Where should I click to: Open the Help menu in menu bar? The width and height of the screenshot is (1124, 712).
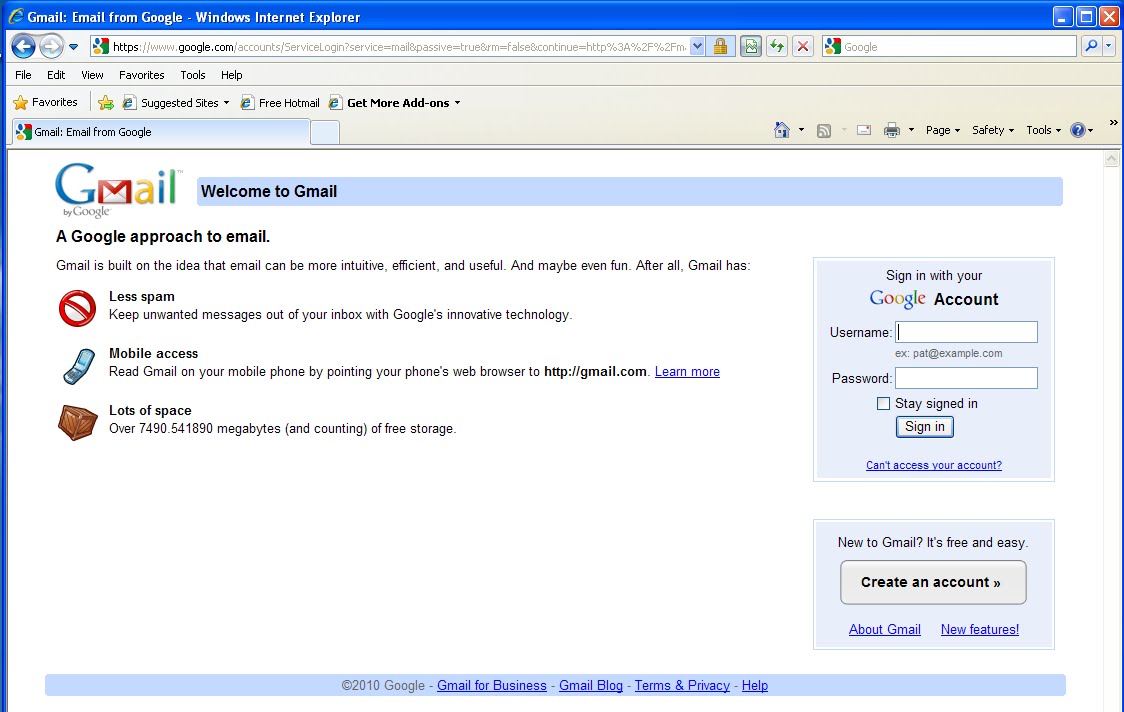click(232, 75)
